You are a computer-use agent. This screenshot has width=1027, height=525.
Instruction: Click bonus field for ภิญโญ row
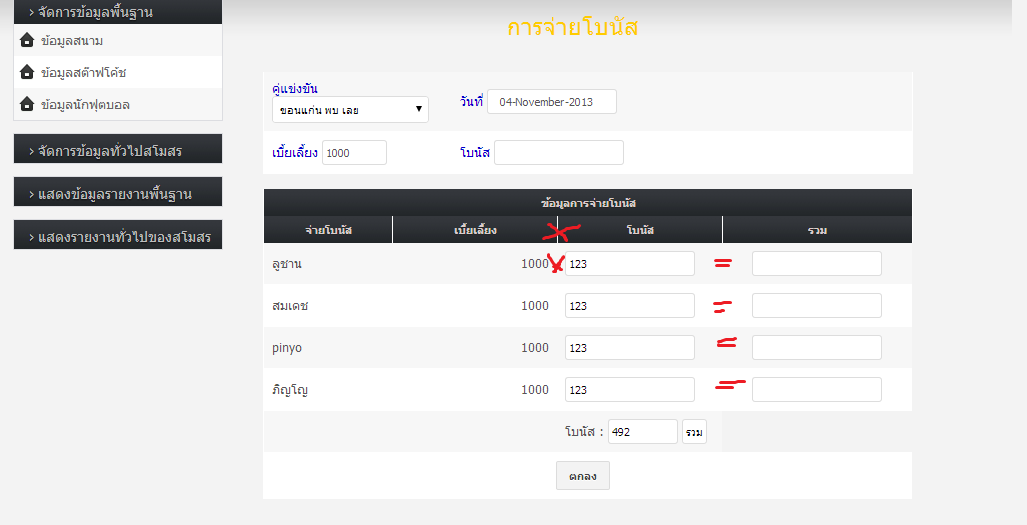tap(629, 389)
